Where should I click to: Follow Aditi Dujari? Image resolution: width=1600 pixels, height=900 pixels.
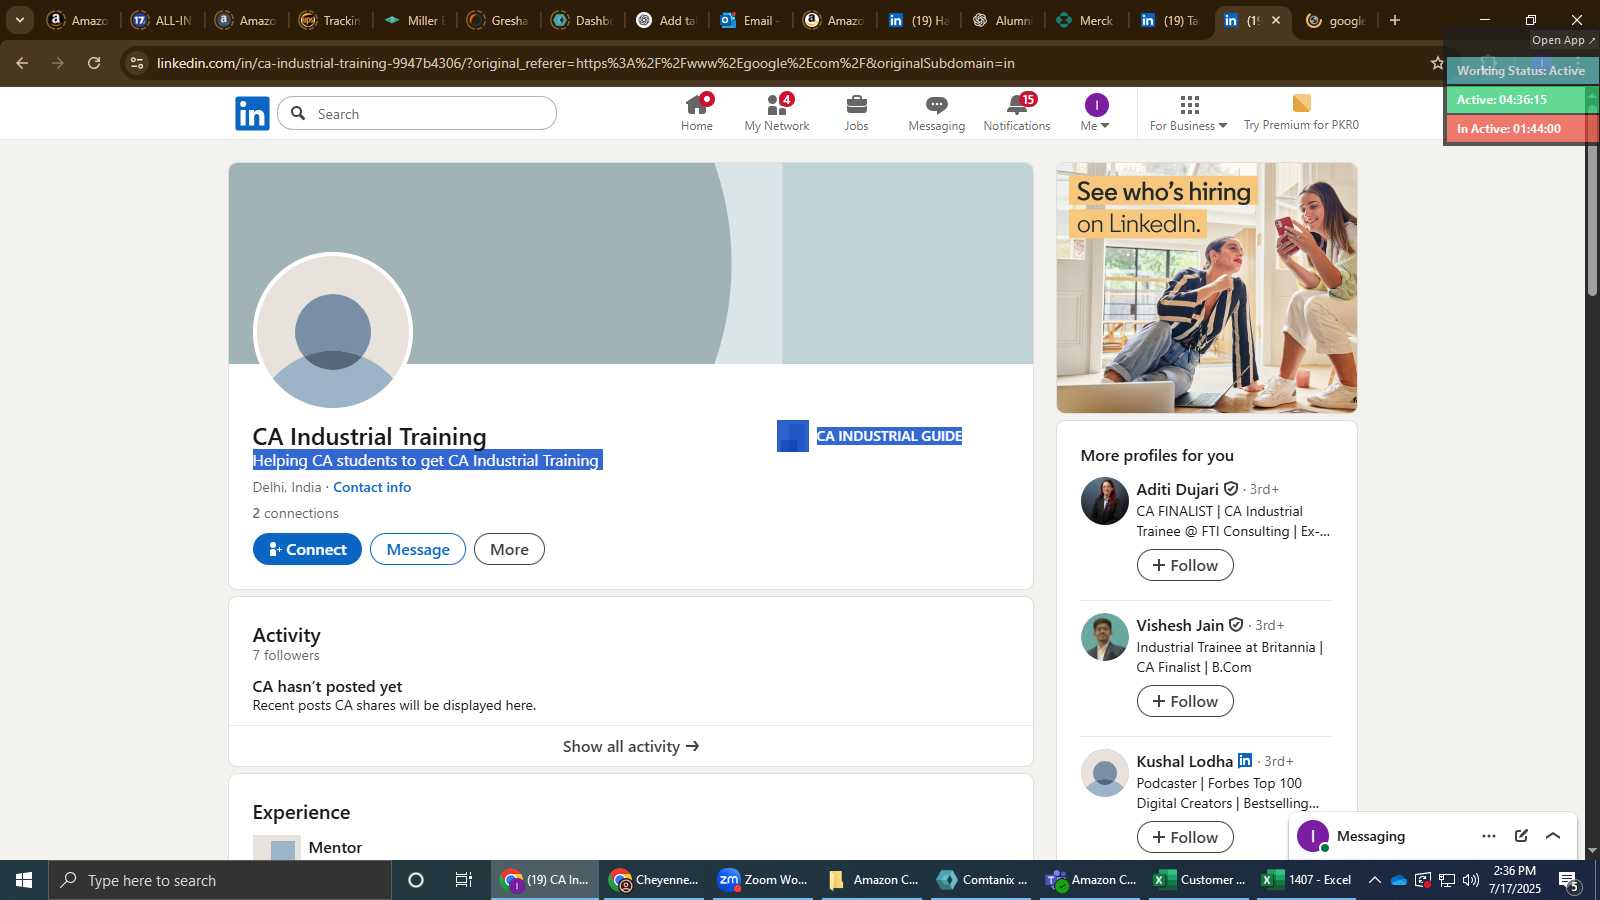pos(1185,565)
